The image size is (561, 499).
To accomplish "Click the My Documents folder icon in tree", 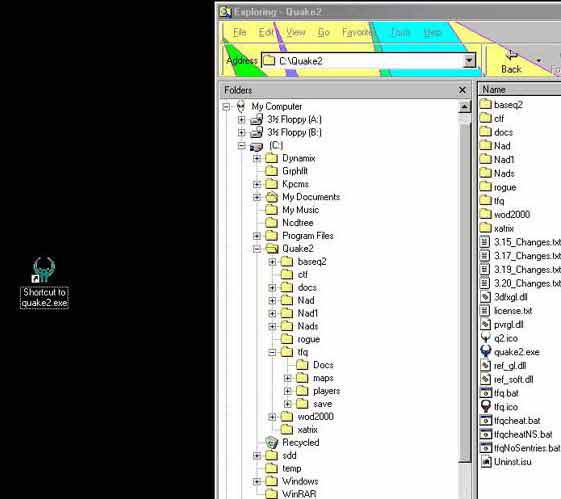I will point(272,197).
